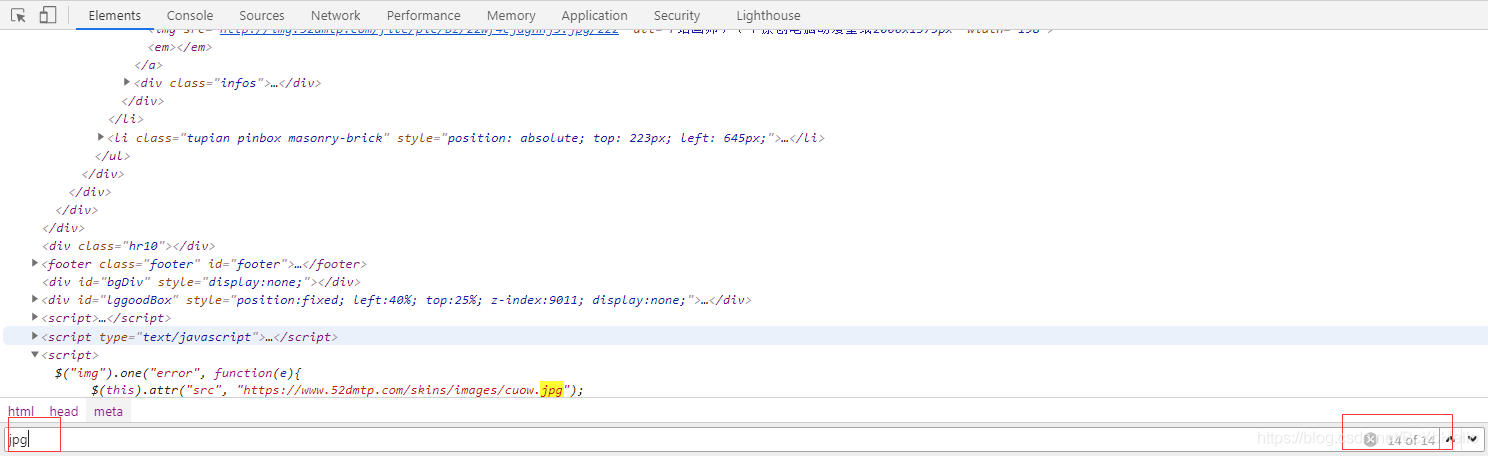Clear the search box with X icon
1488x456 pixels.
point(1370,439)
